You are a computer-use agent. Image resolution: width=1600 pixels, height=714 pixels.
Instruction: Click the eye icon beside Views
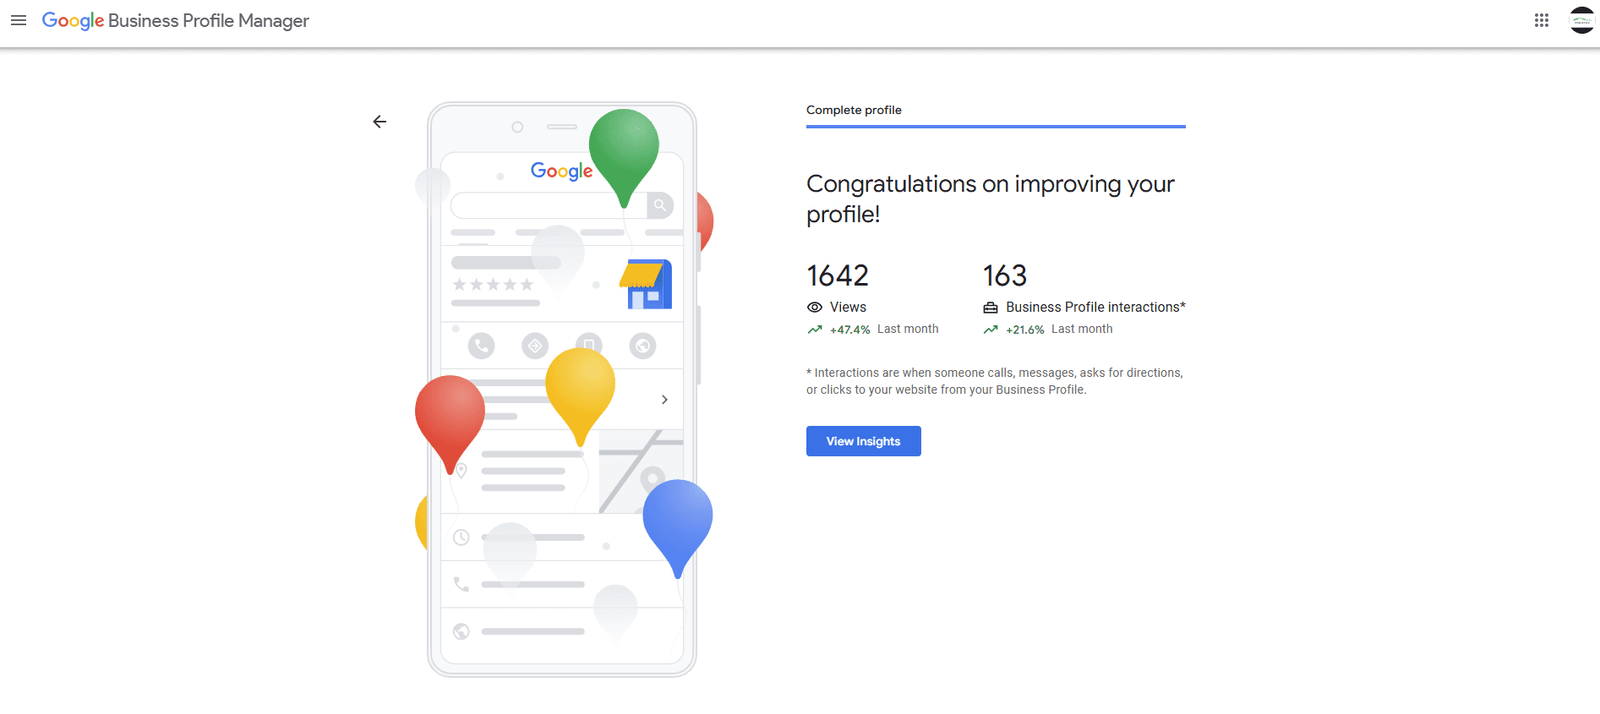click(x=815, y=308)
